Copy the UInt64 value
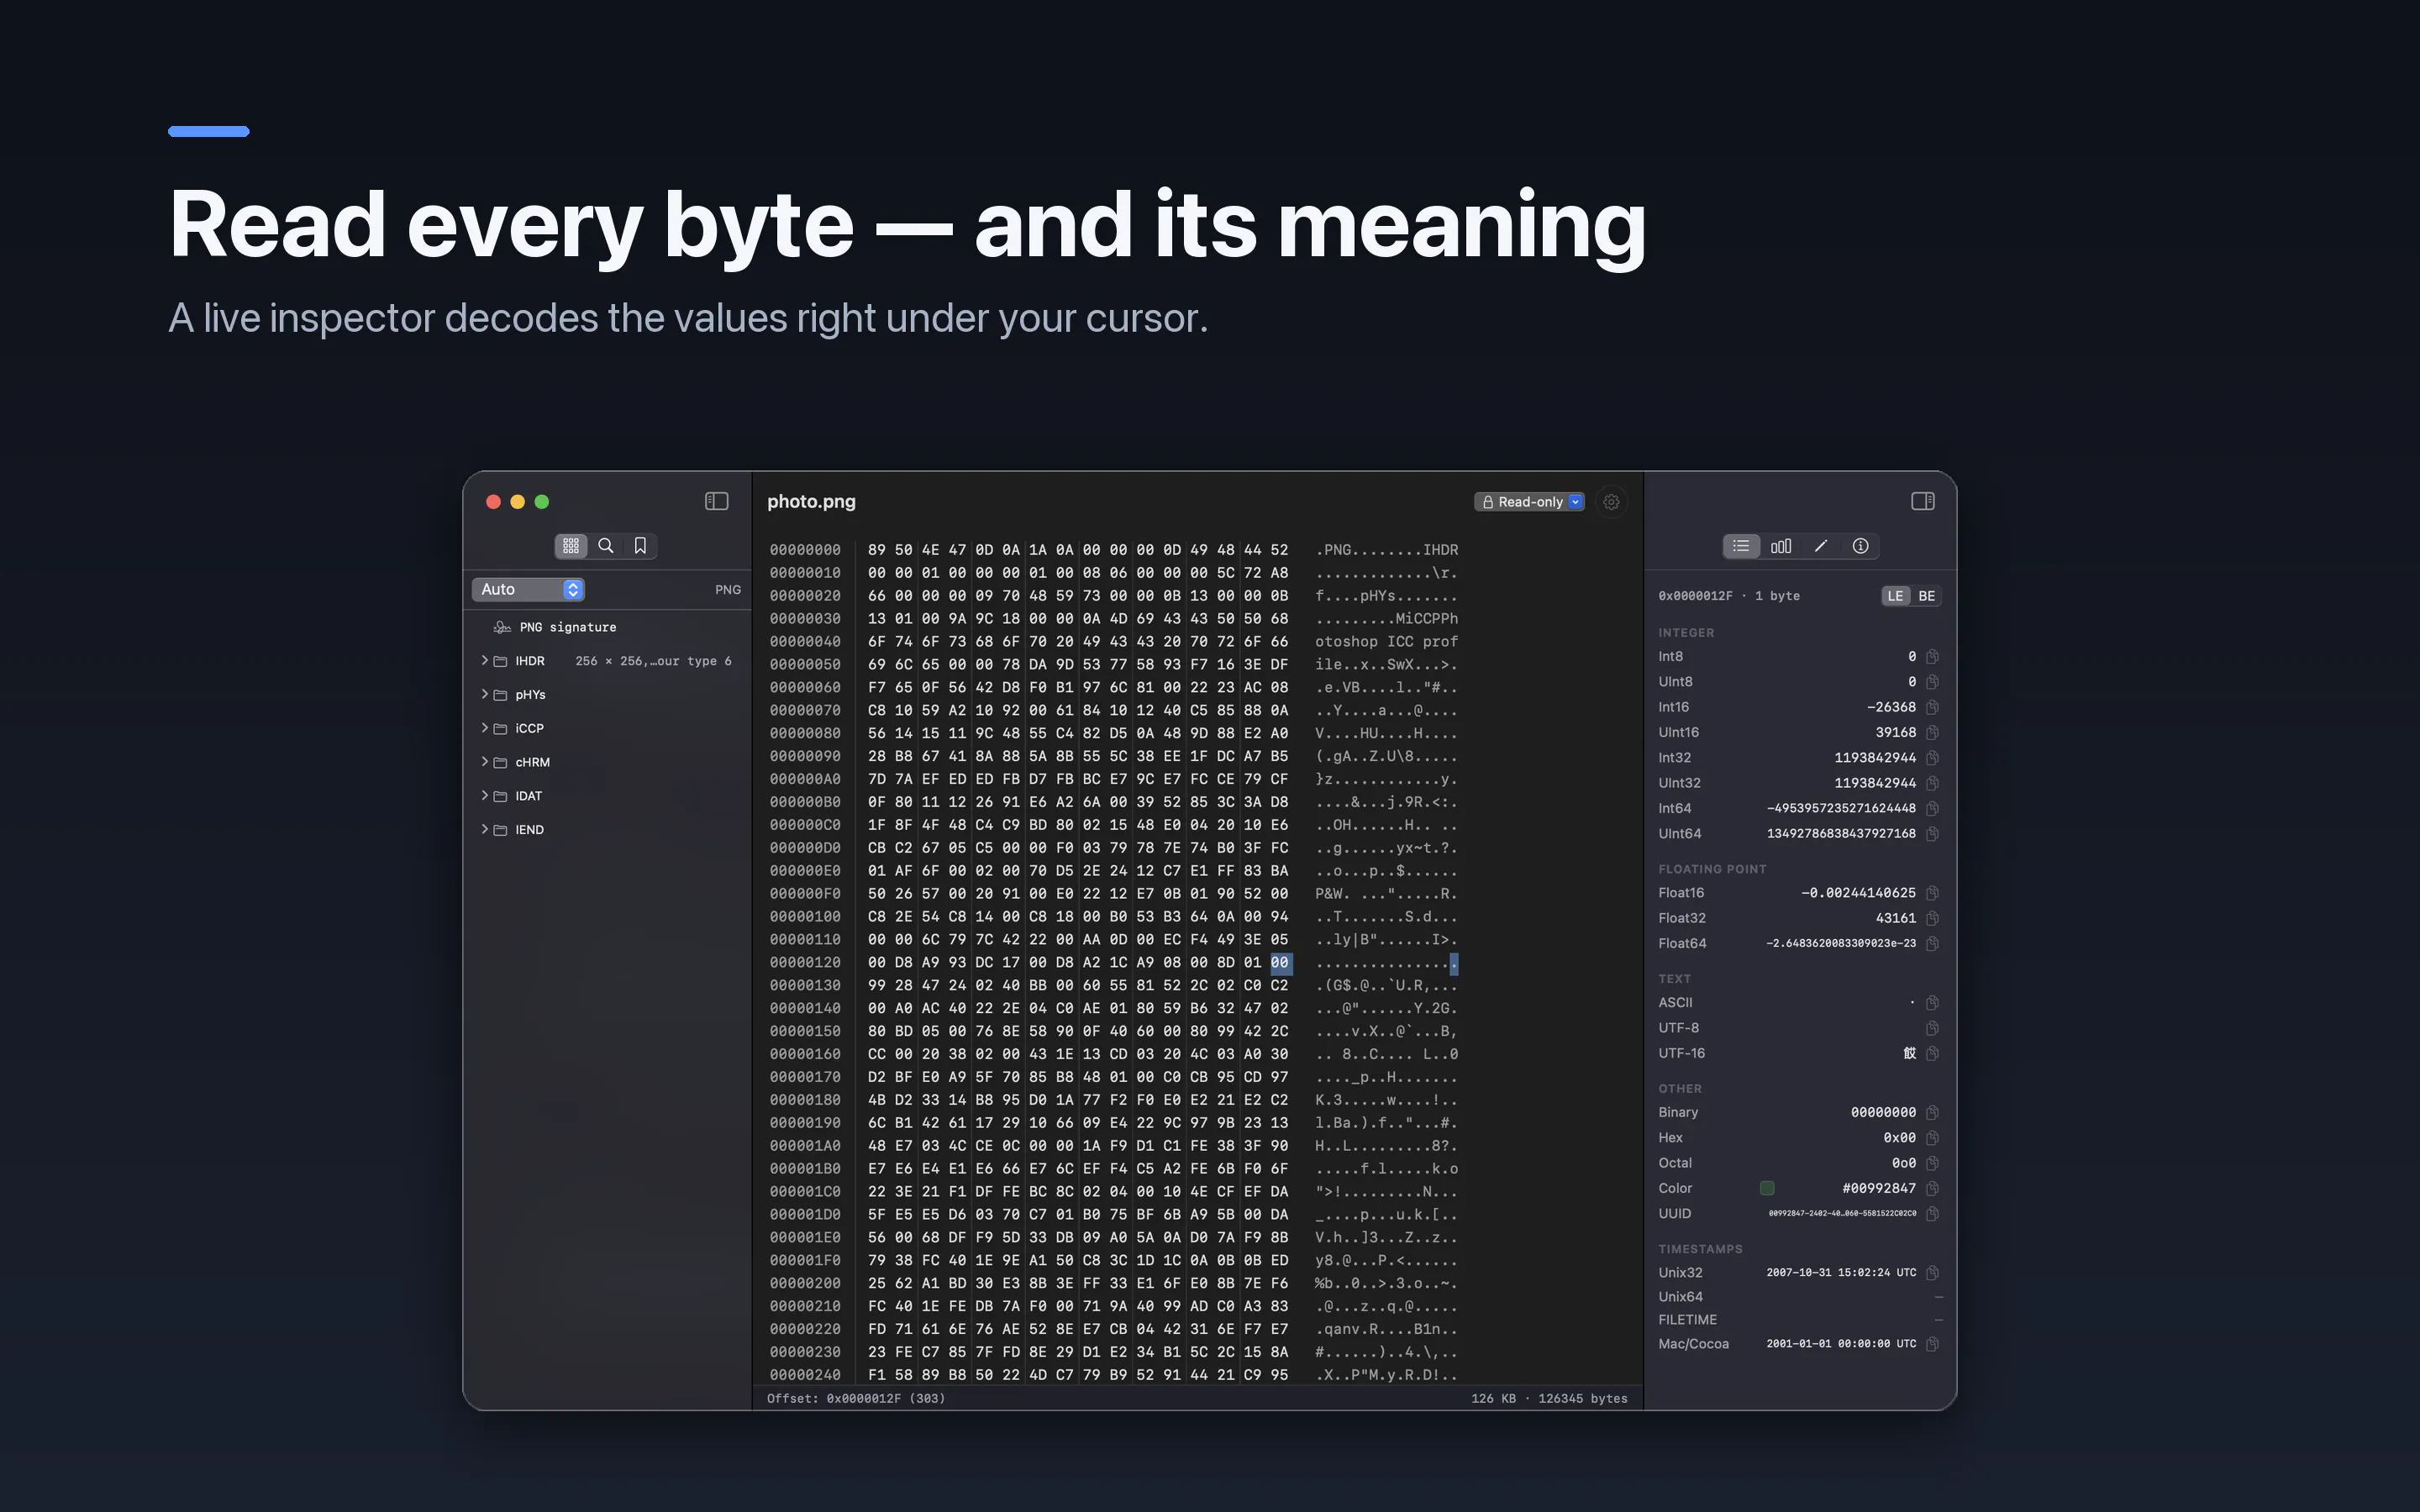The image size is (2420, 1512). click(x=1932, y=834)
